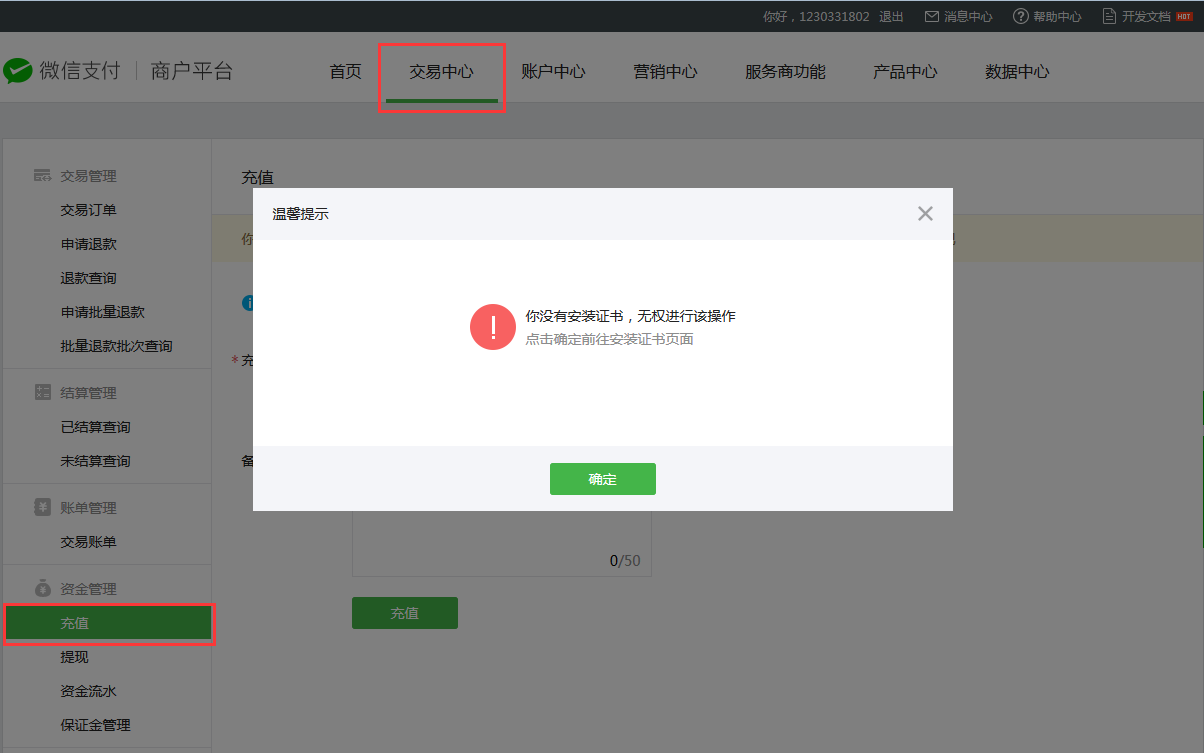
Task: Click the remarks text area field
Action: click(500, 540)
